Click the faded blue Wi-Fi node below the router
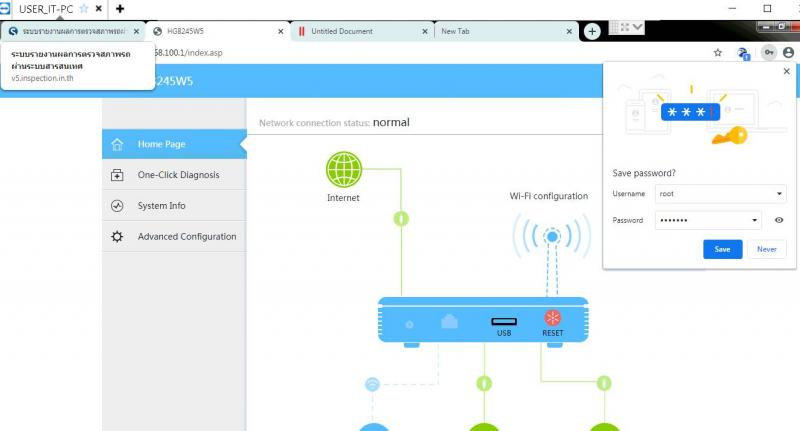 (372, 384)
